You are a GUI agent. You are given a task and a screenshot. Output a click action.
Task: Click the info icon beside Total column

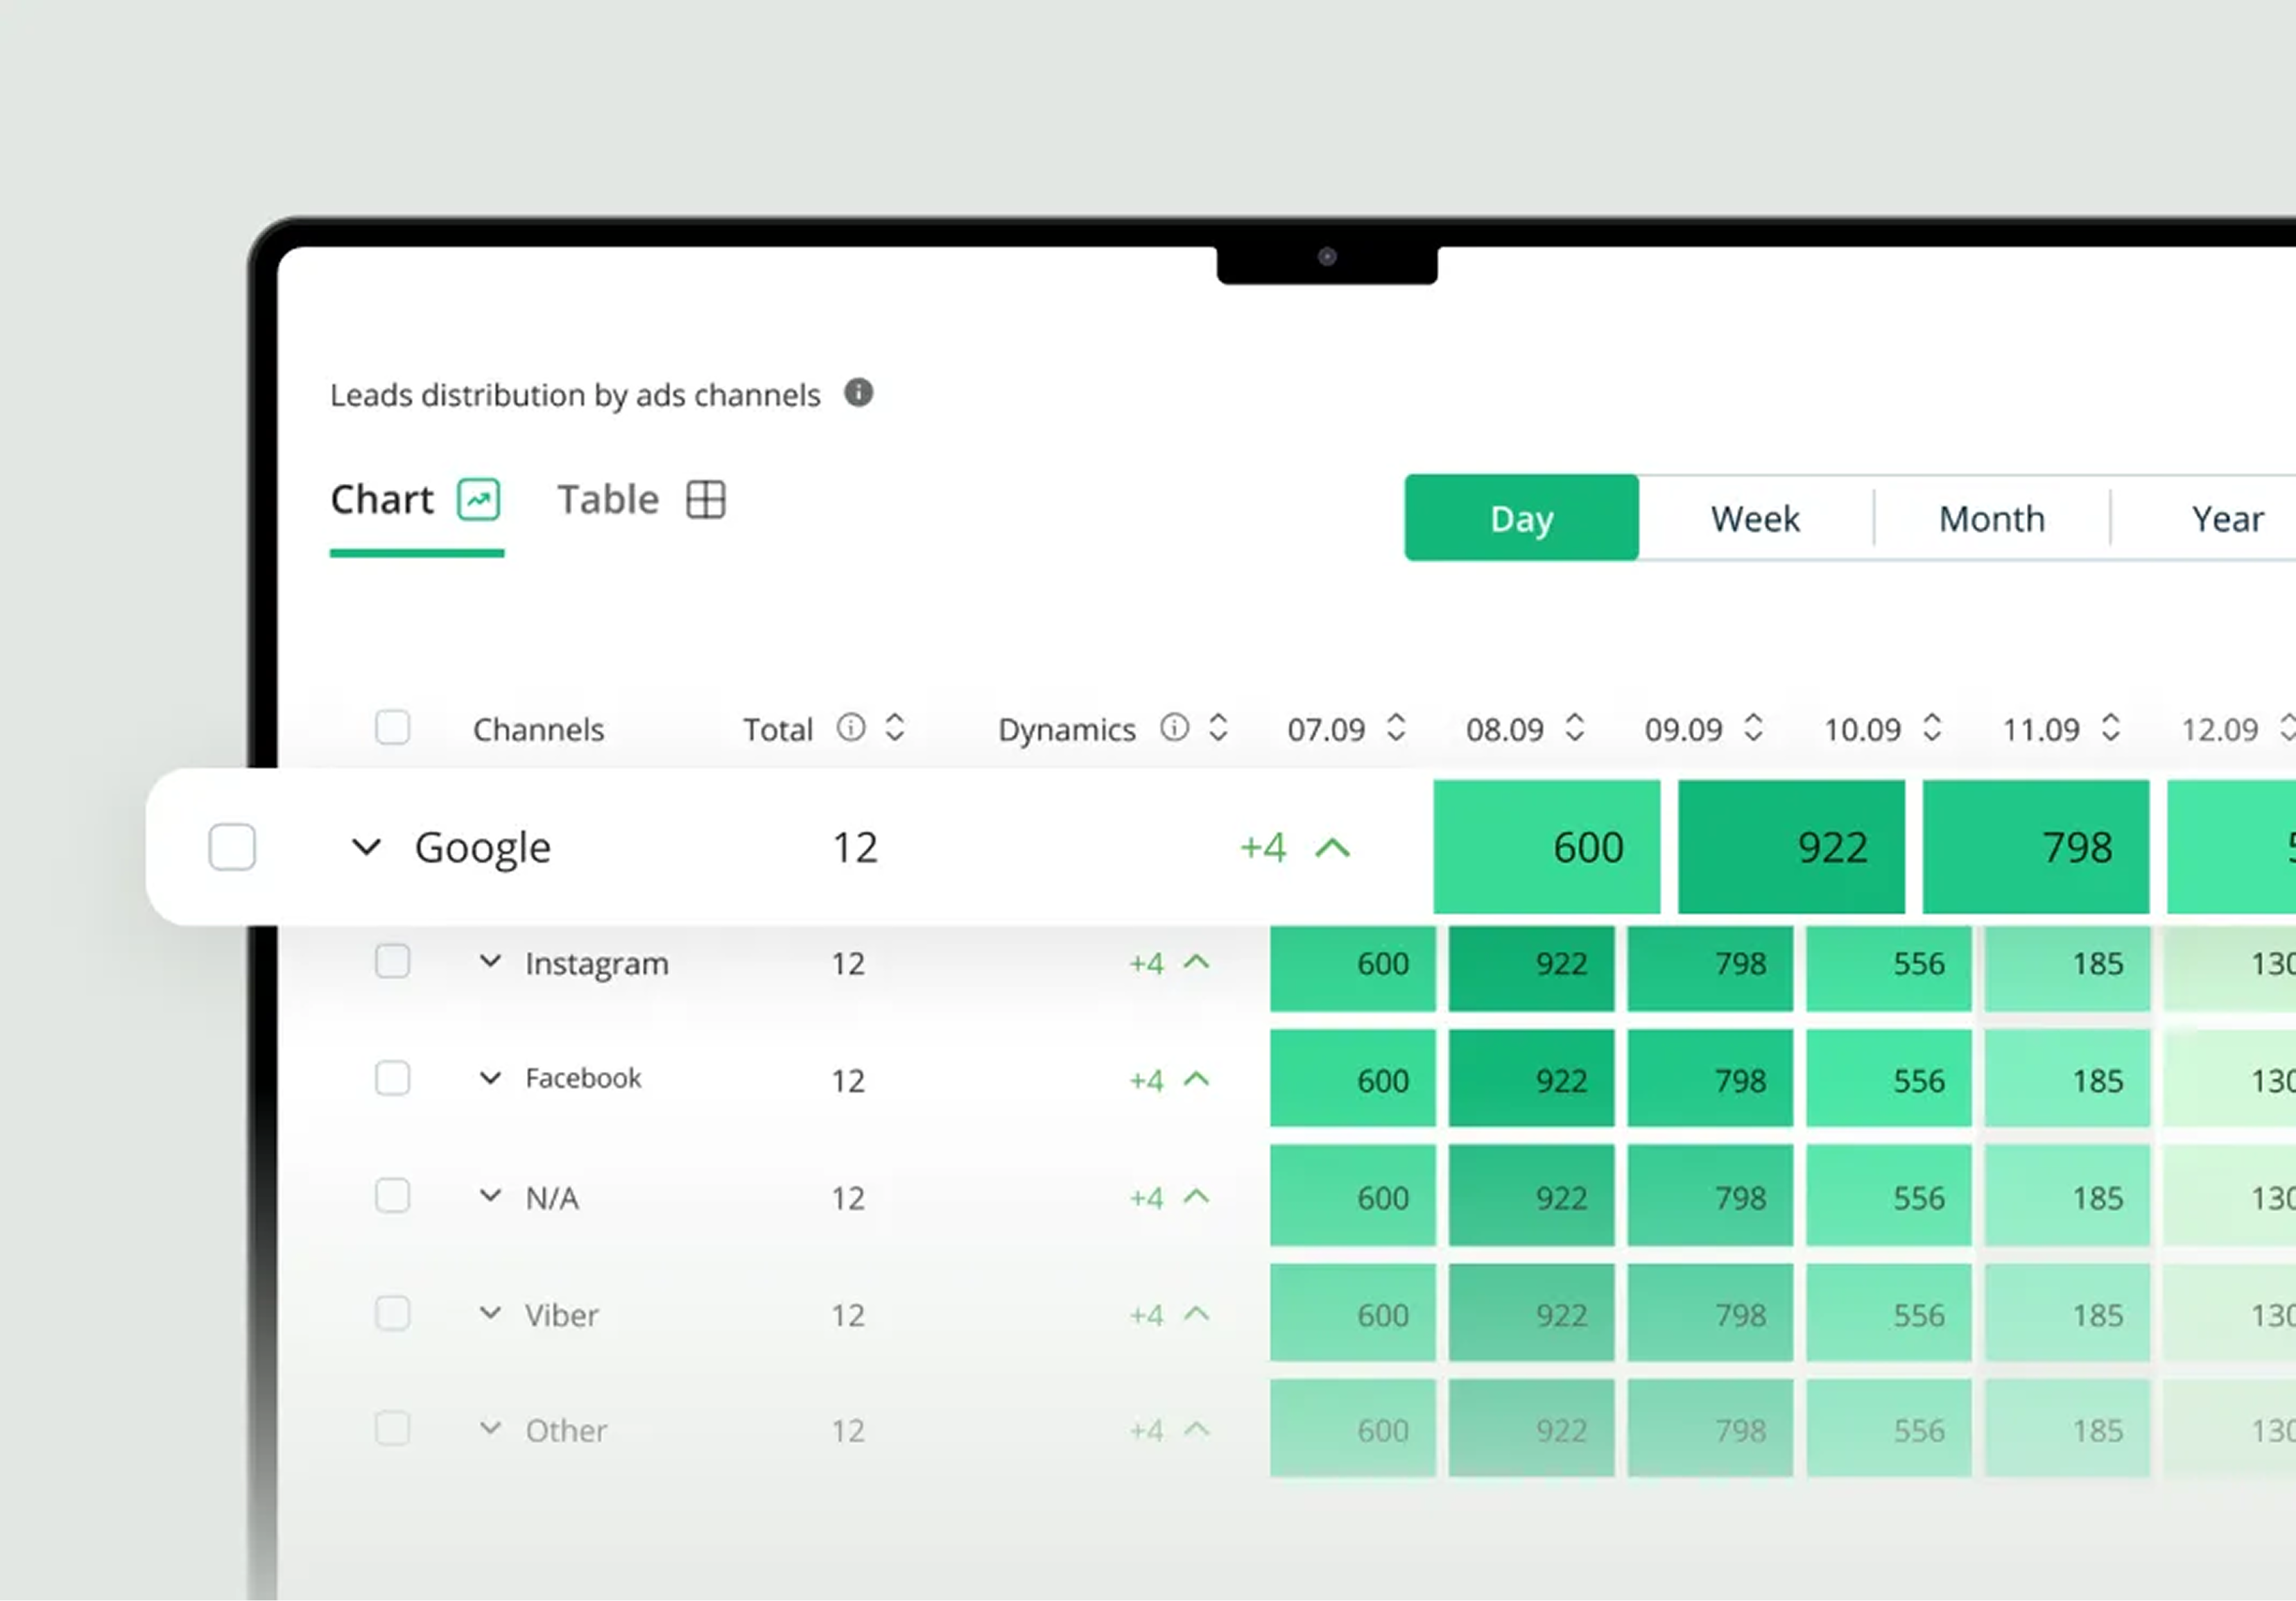(x=851, y=727)
